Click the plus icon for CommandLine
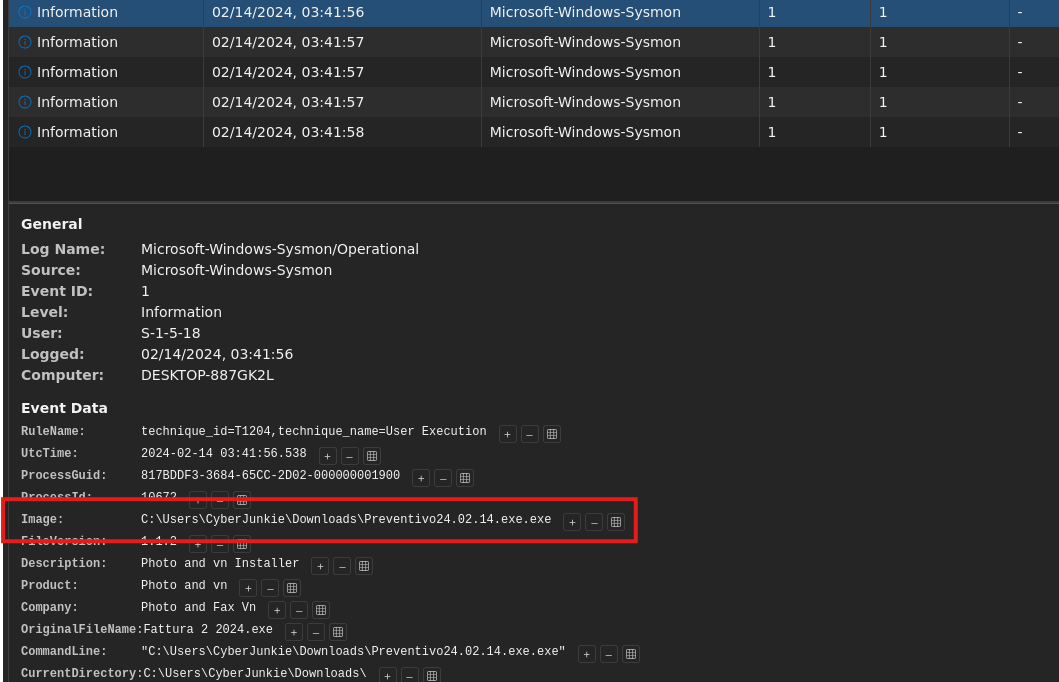The image size is (1059, 682). pos(587,654)
